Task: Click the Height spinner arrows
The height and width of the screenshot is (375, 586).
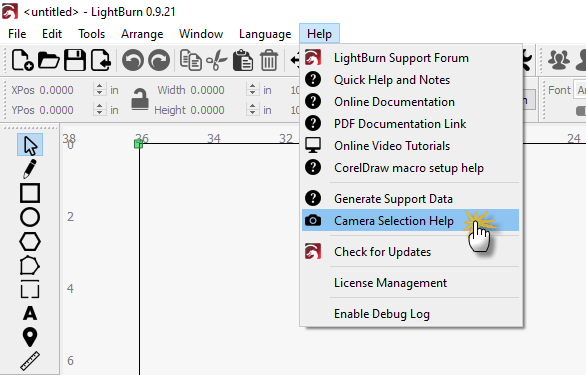Action: click(252, 110)
